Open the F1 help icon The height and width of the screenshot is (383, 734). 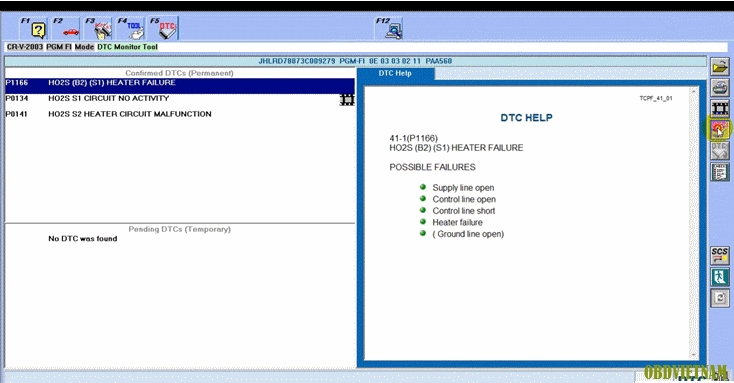click(34, 28)
